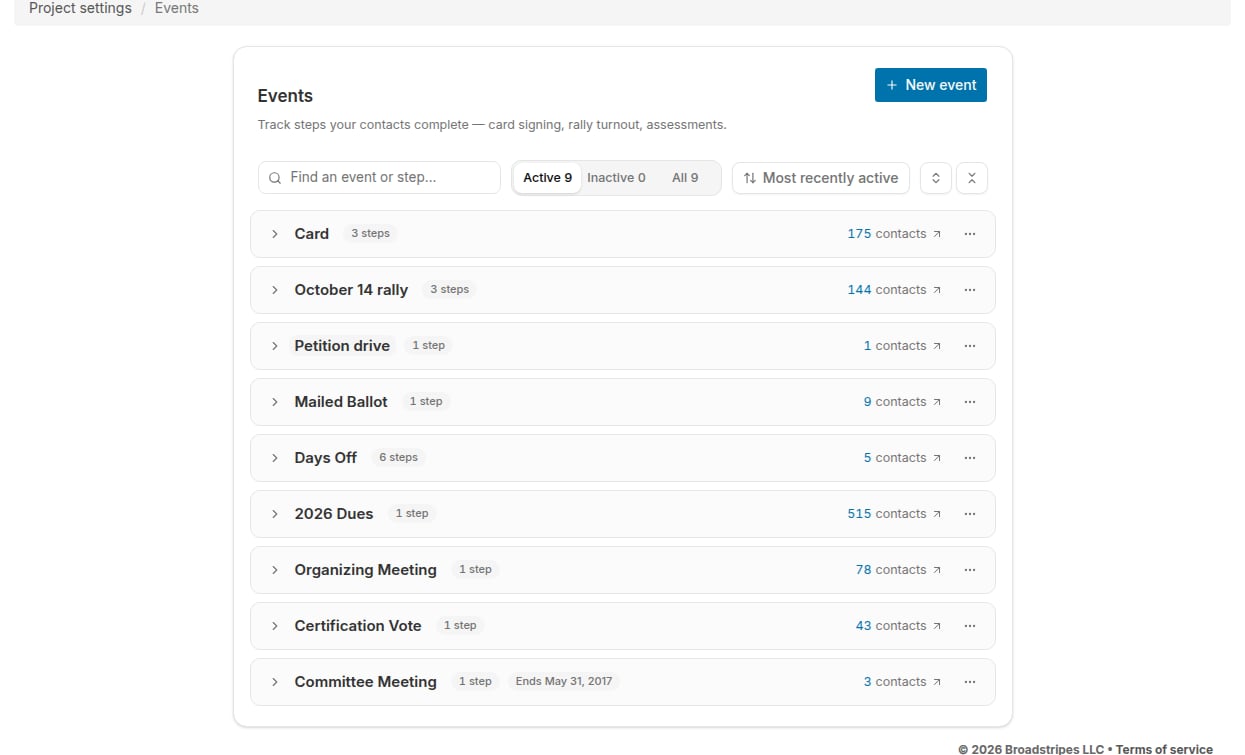1245x755 pixels.
Task: Open the more options menu for Days Off
Action: tap(969, 458)
